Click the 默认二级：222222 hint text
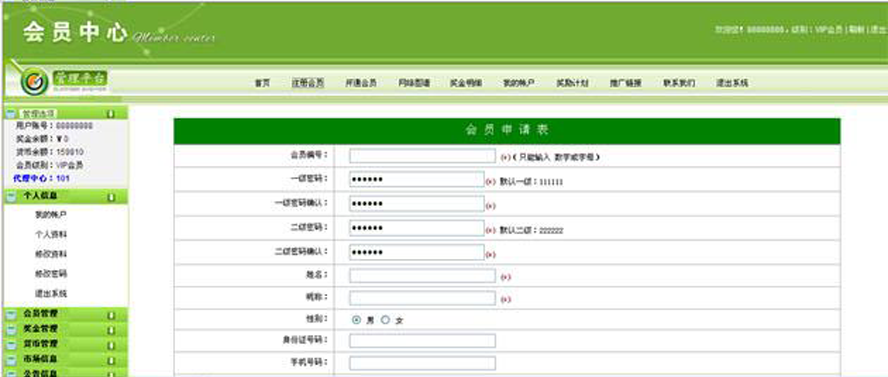The image size is (888, 377). click(x=531, y=230)
